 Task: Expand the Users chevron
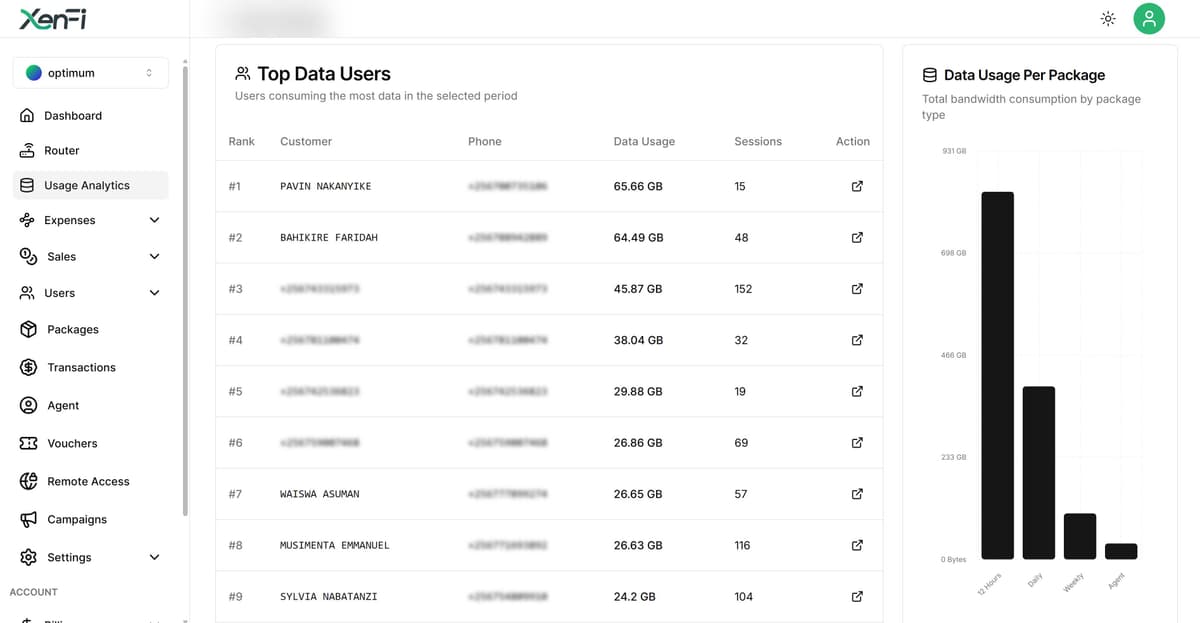154,293
